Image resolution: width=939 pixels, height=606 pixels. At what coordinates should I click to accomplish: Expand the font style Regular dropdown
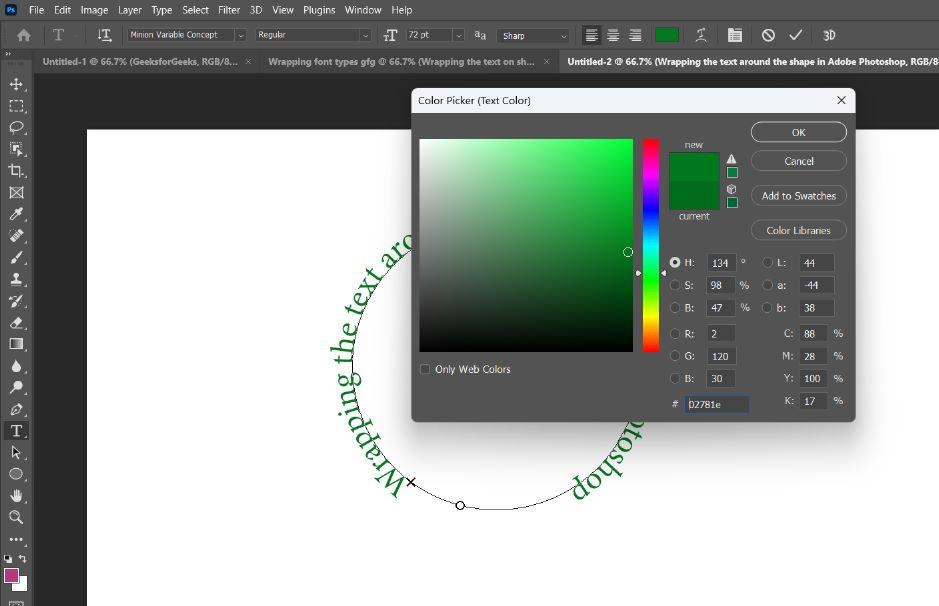click(312, 35)
